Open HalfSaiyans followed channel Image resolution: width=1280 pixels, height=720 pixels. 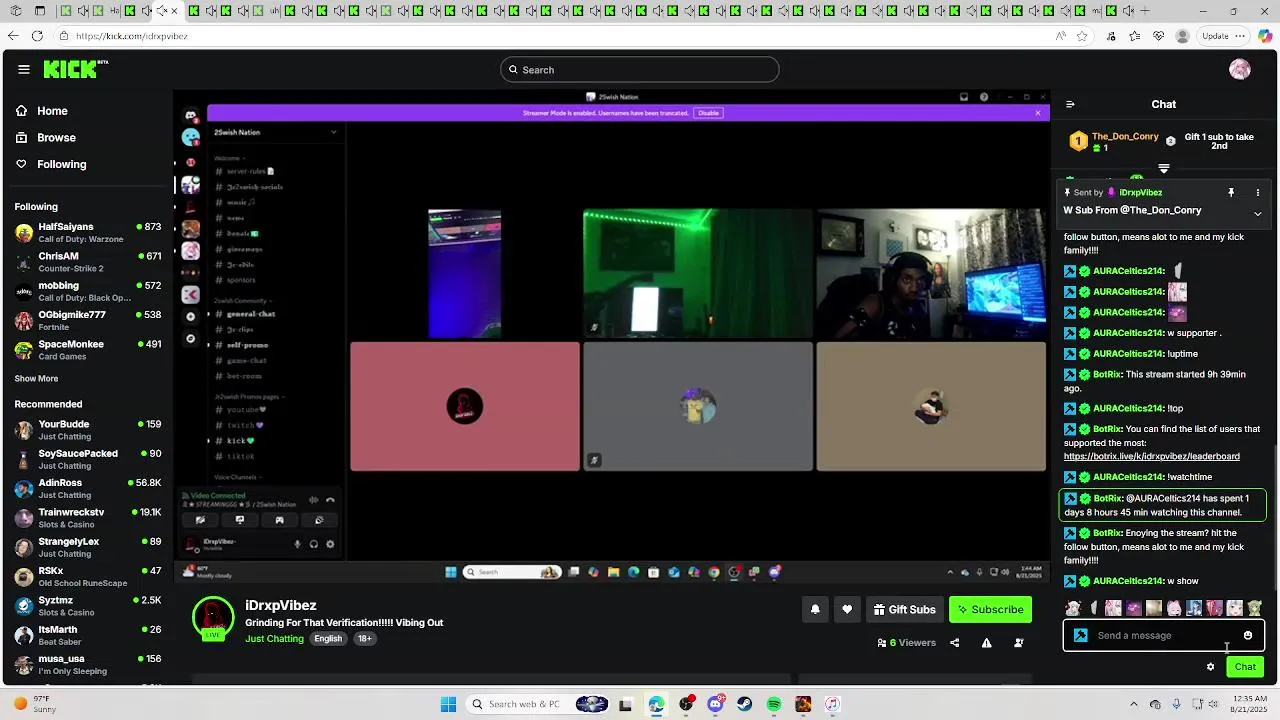click(88, 233)
